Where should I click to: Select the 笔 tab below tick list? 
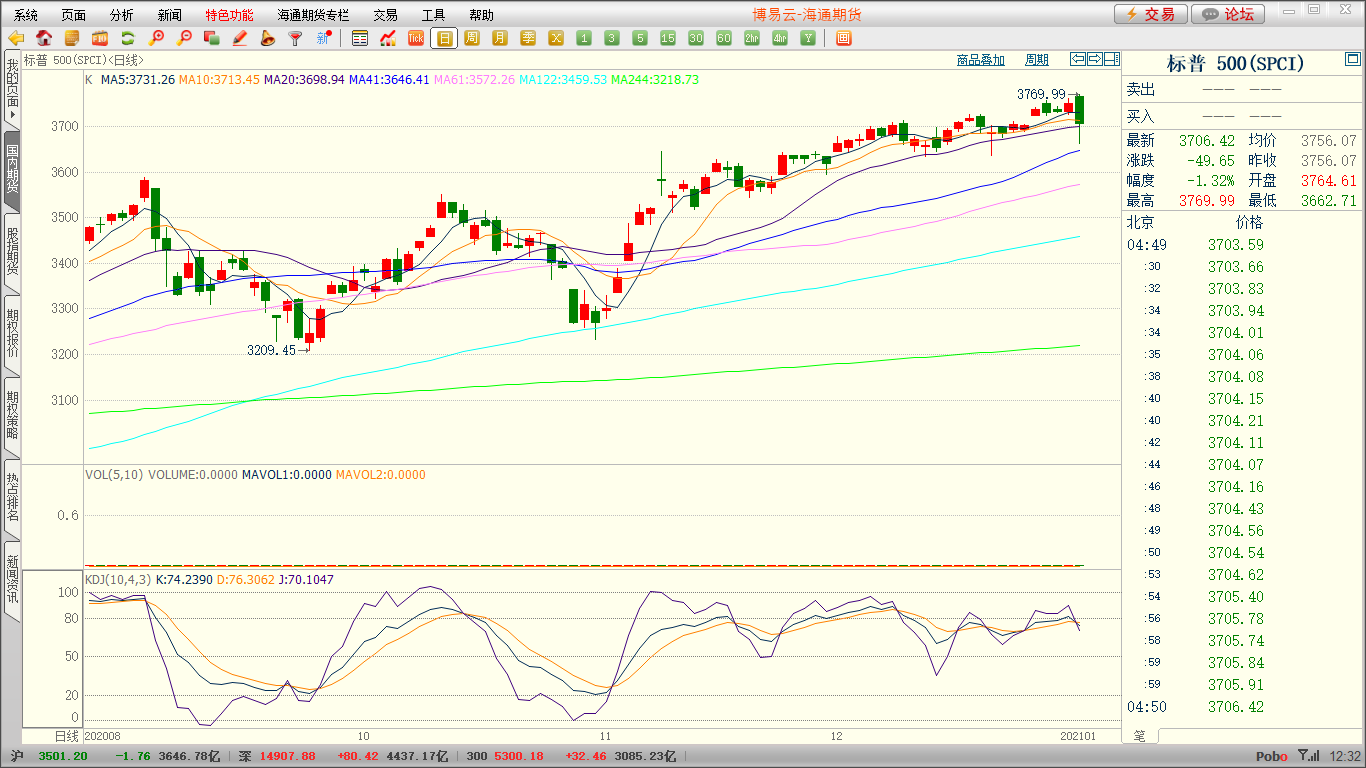(1140, 736)
